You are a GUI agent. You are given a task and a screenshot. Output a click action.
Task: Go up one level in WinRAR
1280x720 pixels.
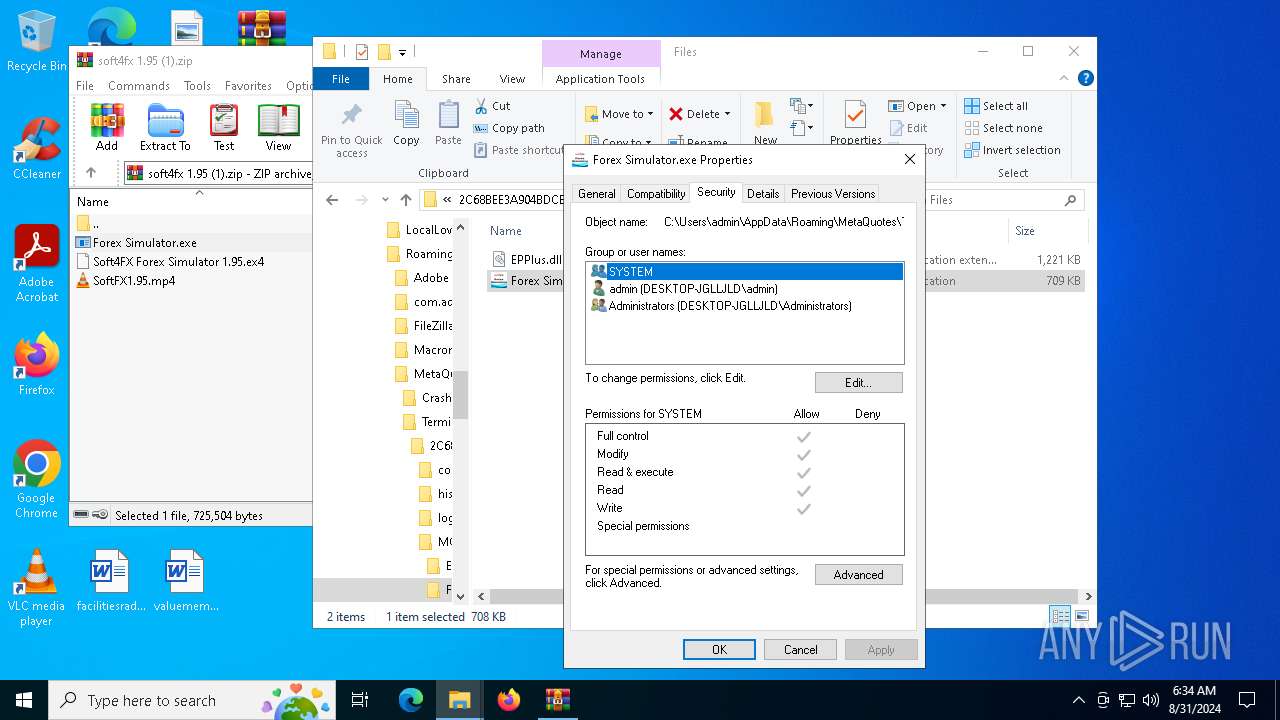pos(91,173)
